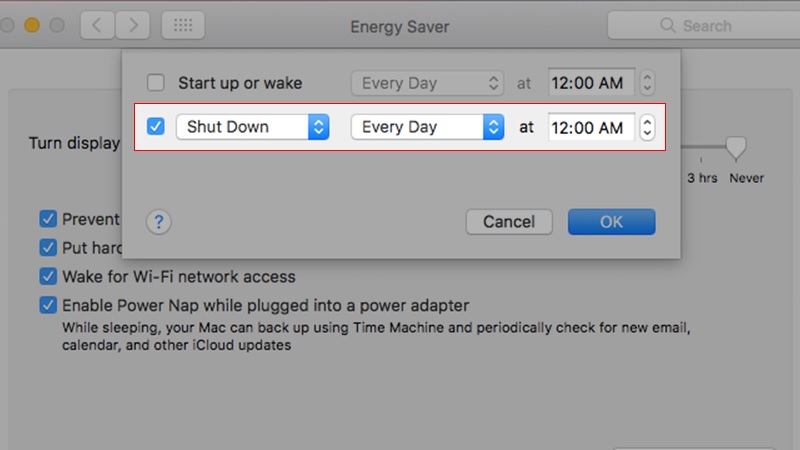The image size is (800, 450).
Task: Uncheck the Shut Down schedule checkbox
Action: (156, 128)
